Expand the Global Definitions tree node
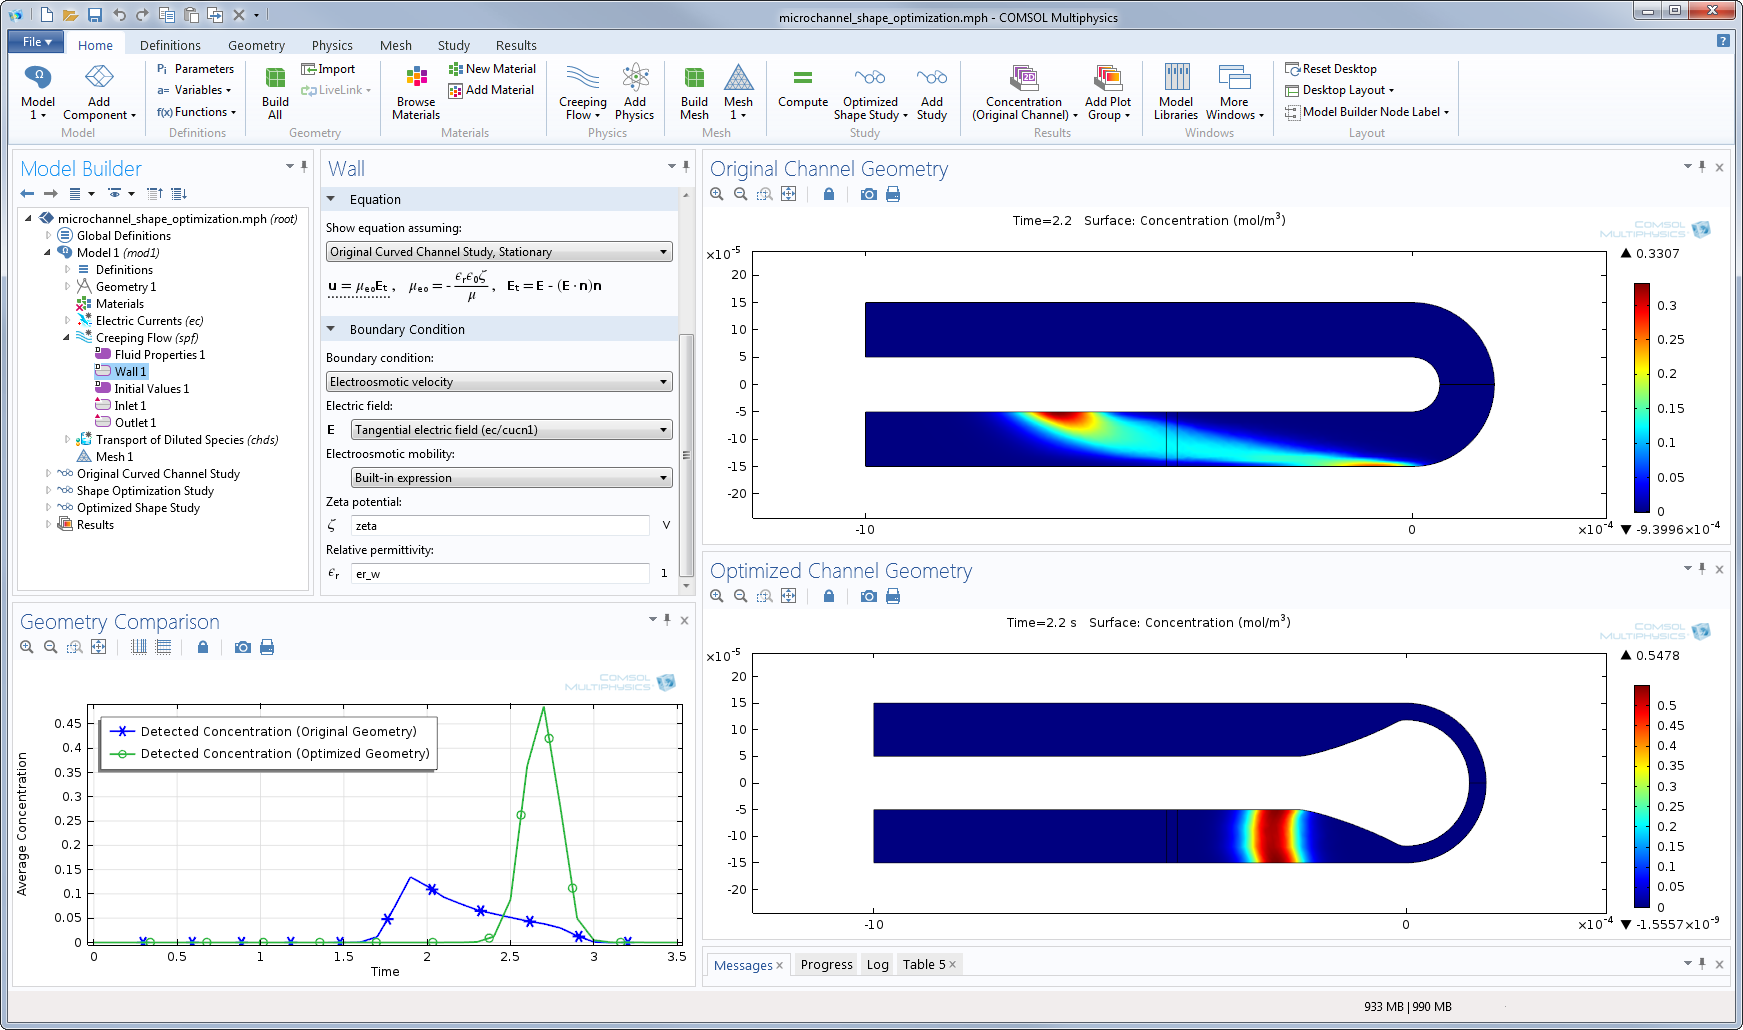The height and width of the screenshot is (1030, 1743). click(48, 236)
